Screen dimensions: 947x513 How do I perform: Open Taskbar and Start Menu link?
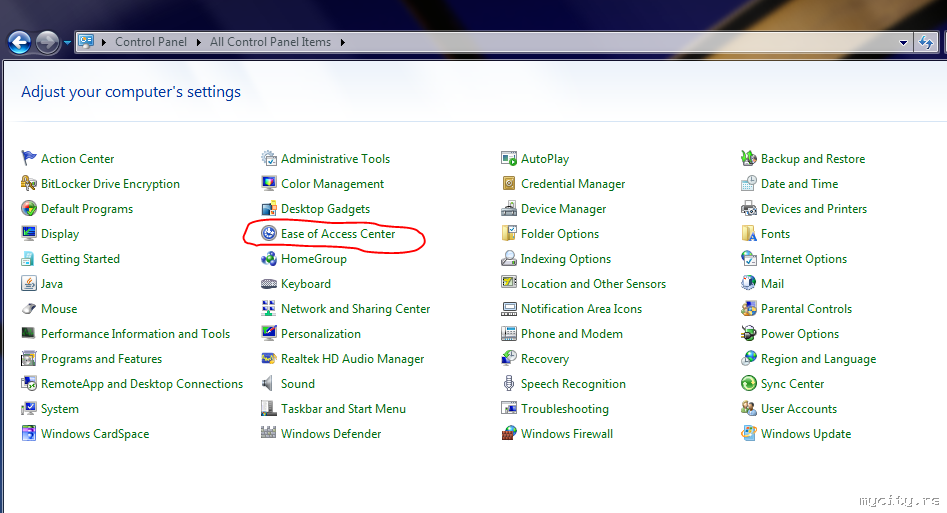click(343, 408)
